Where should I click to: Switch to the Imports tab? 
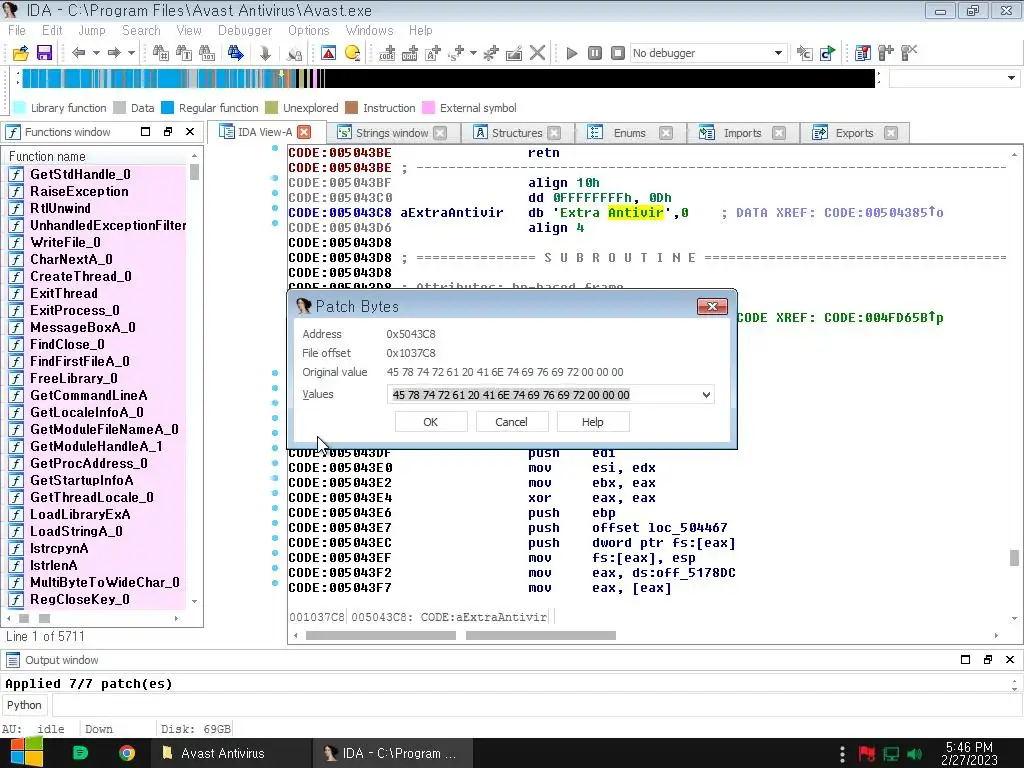(742, 133)
